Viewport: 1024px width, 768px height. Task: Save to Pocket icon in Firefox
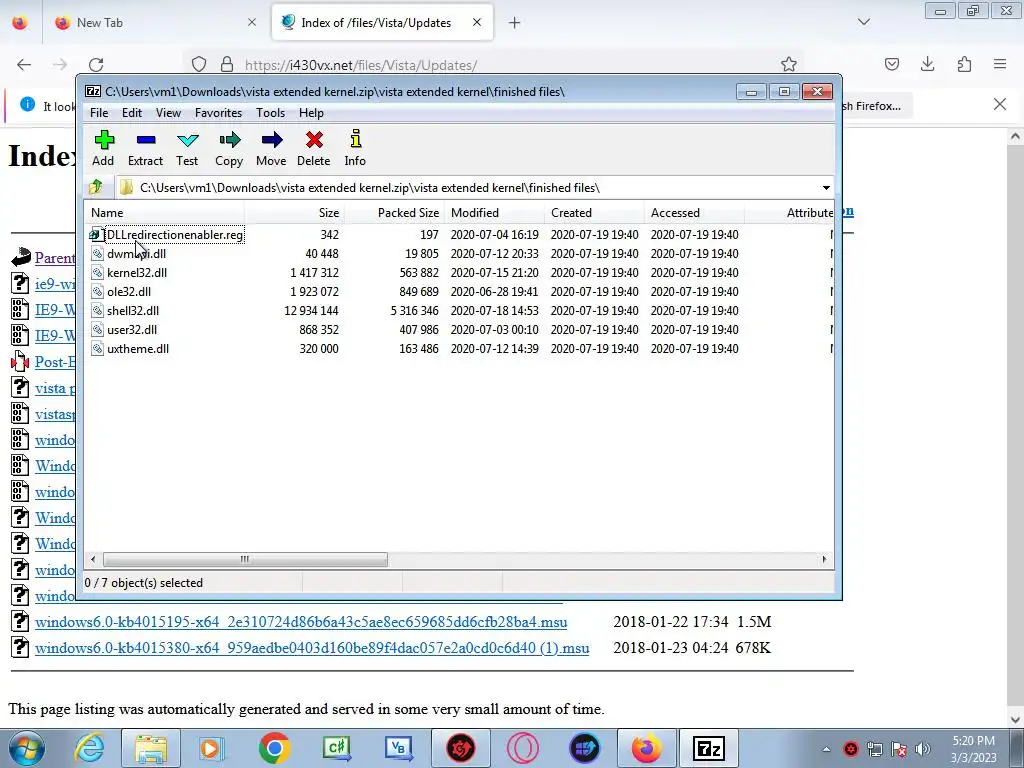click(891, 64)
